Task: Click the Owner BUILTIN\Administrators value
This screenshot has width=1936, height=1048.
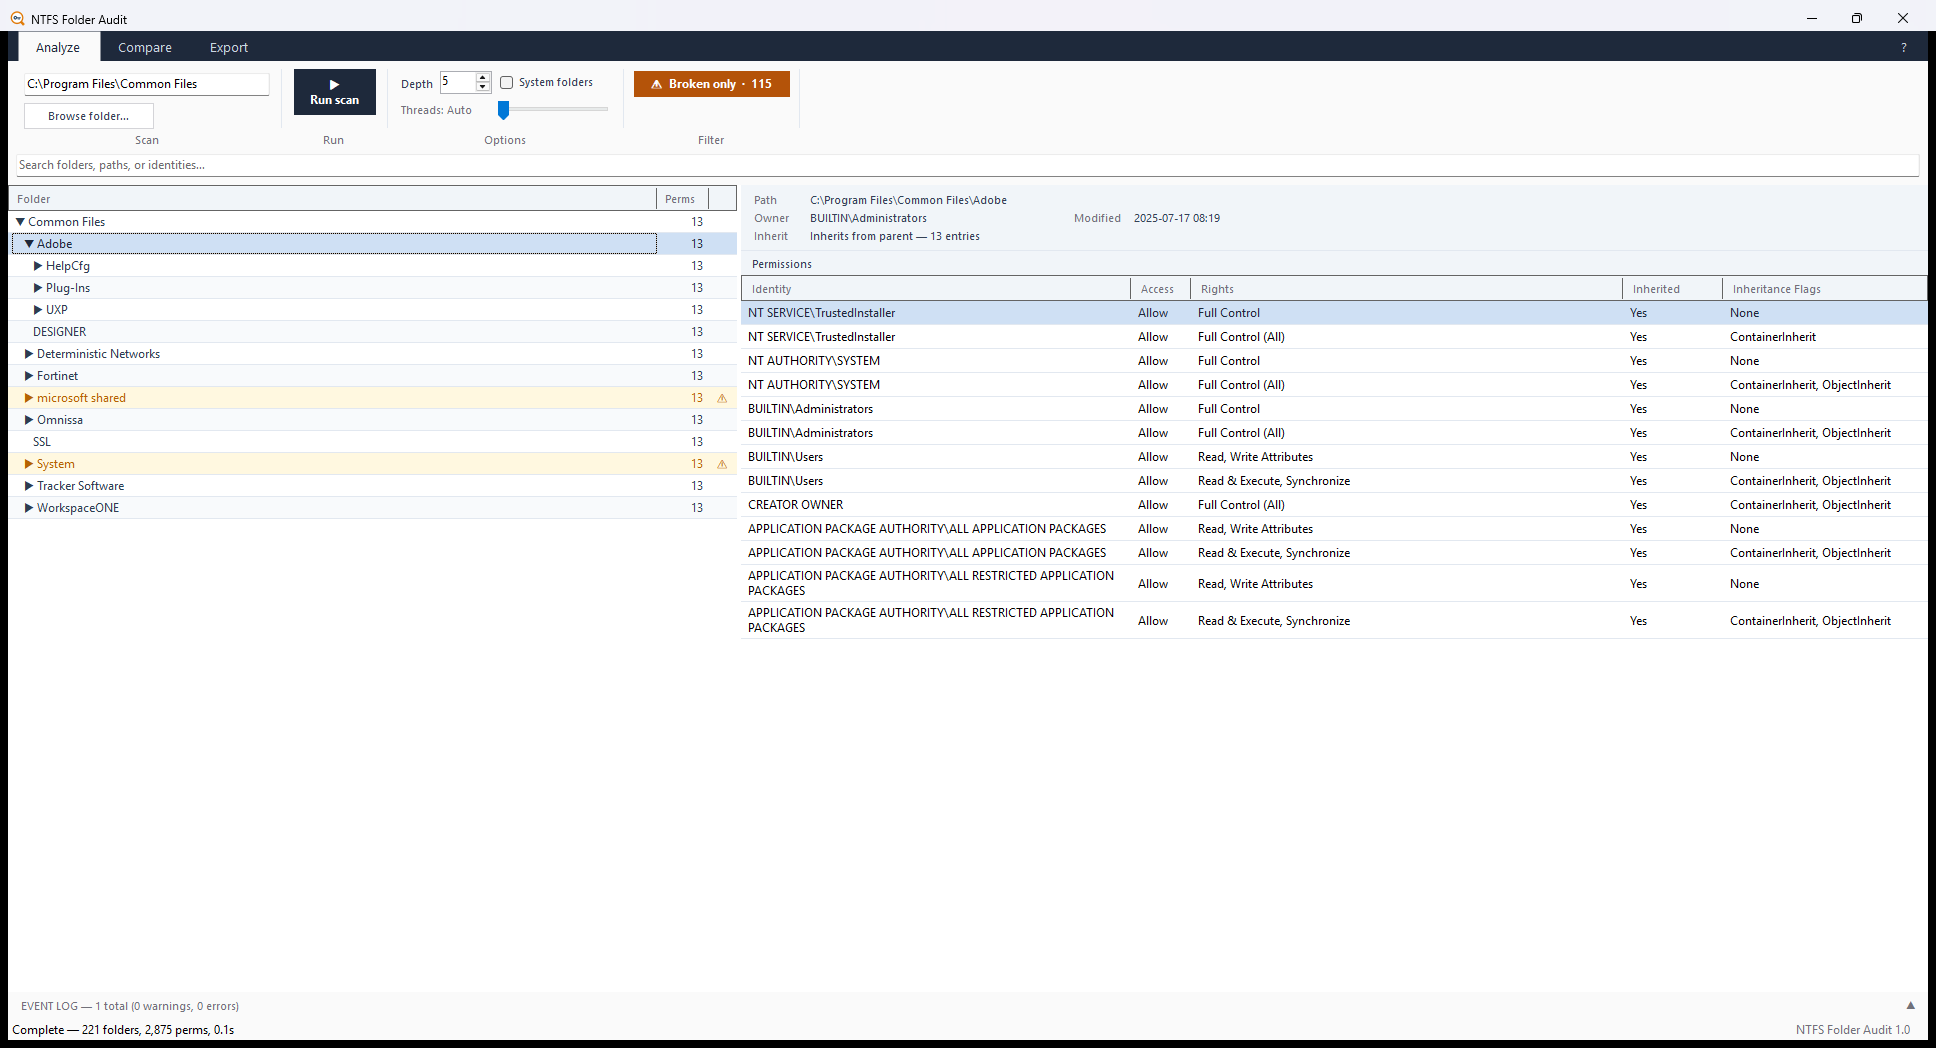Action: pyautogui.click(x=868, y=218)
